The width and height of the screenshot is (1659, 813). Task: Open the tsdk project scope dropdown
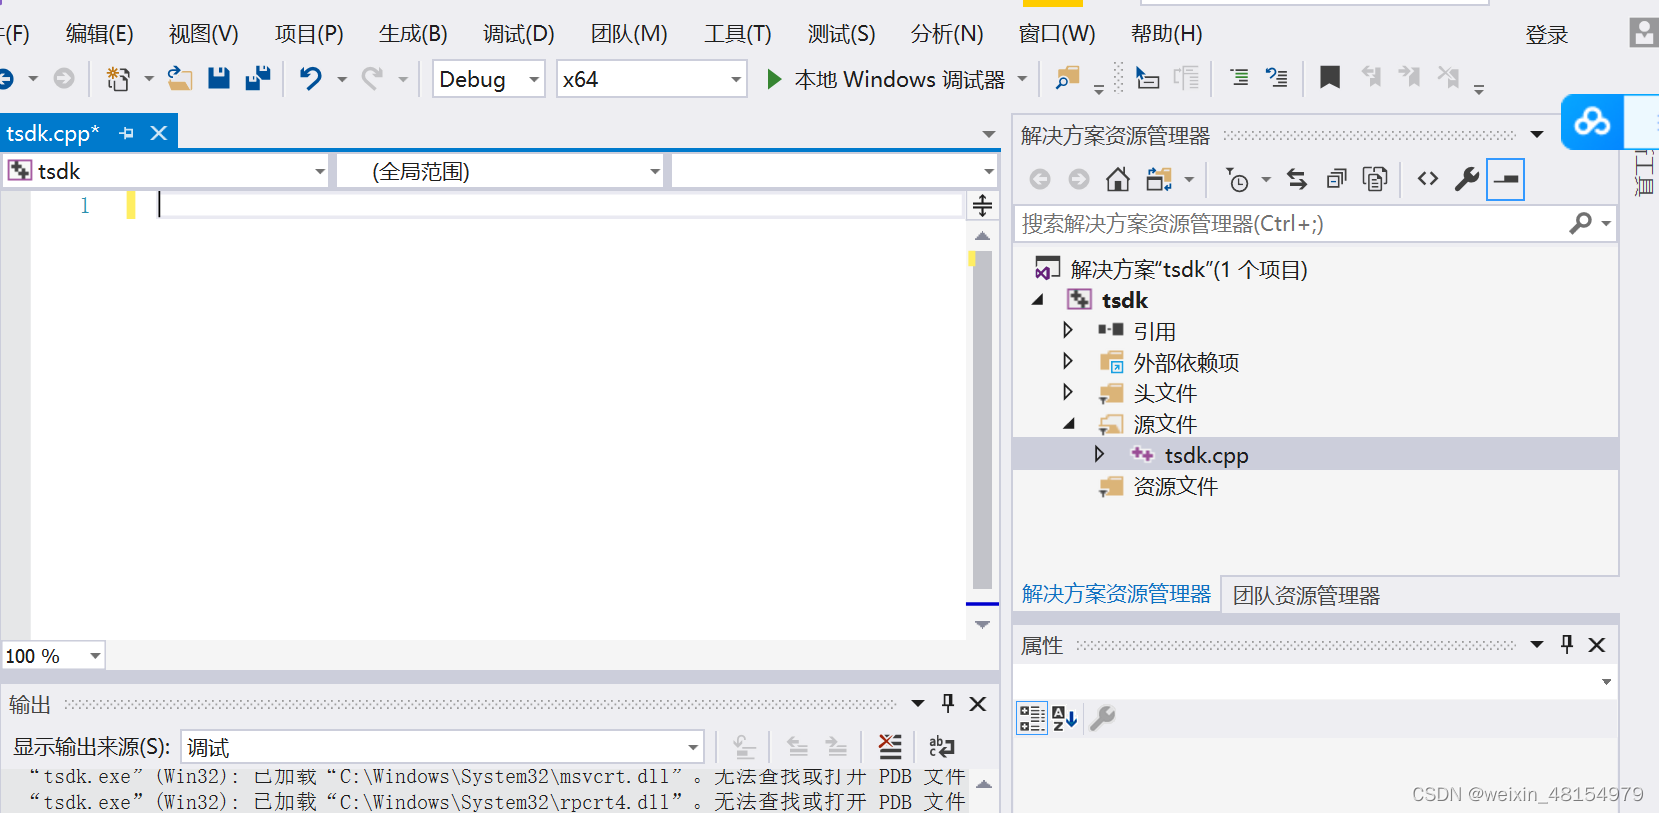point(320,171)
